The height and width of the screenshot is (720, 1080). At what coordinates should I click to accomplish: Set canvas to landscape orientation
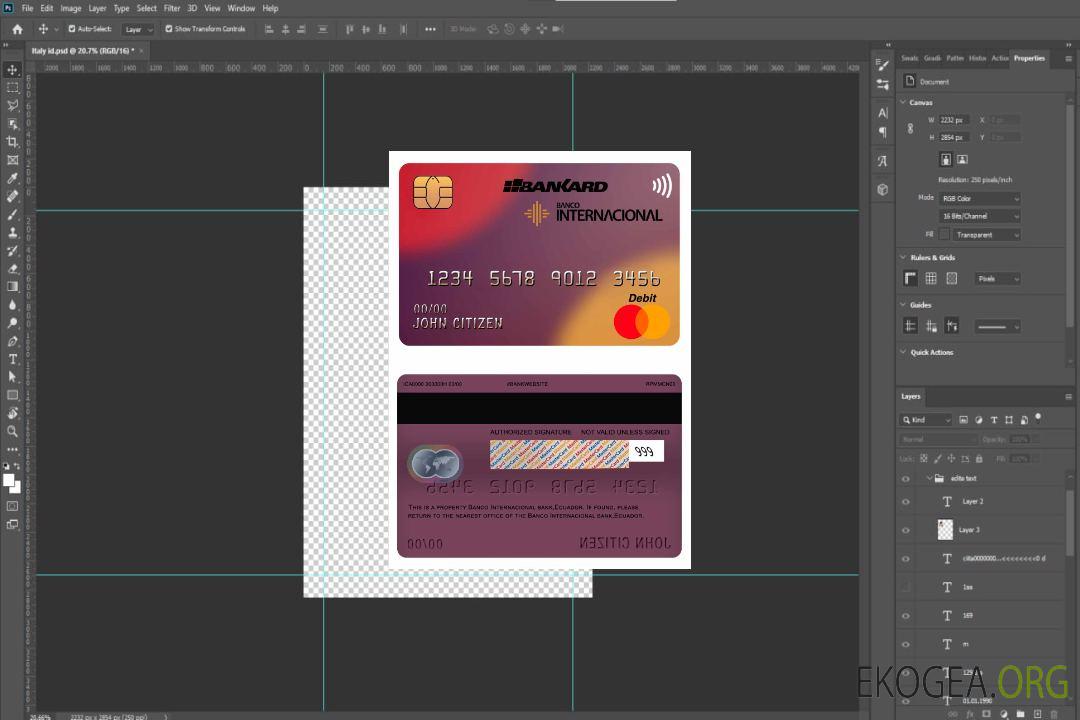pyautogui.click(x=962, y=160)
